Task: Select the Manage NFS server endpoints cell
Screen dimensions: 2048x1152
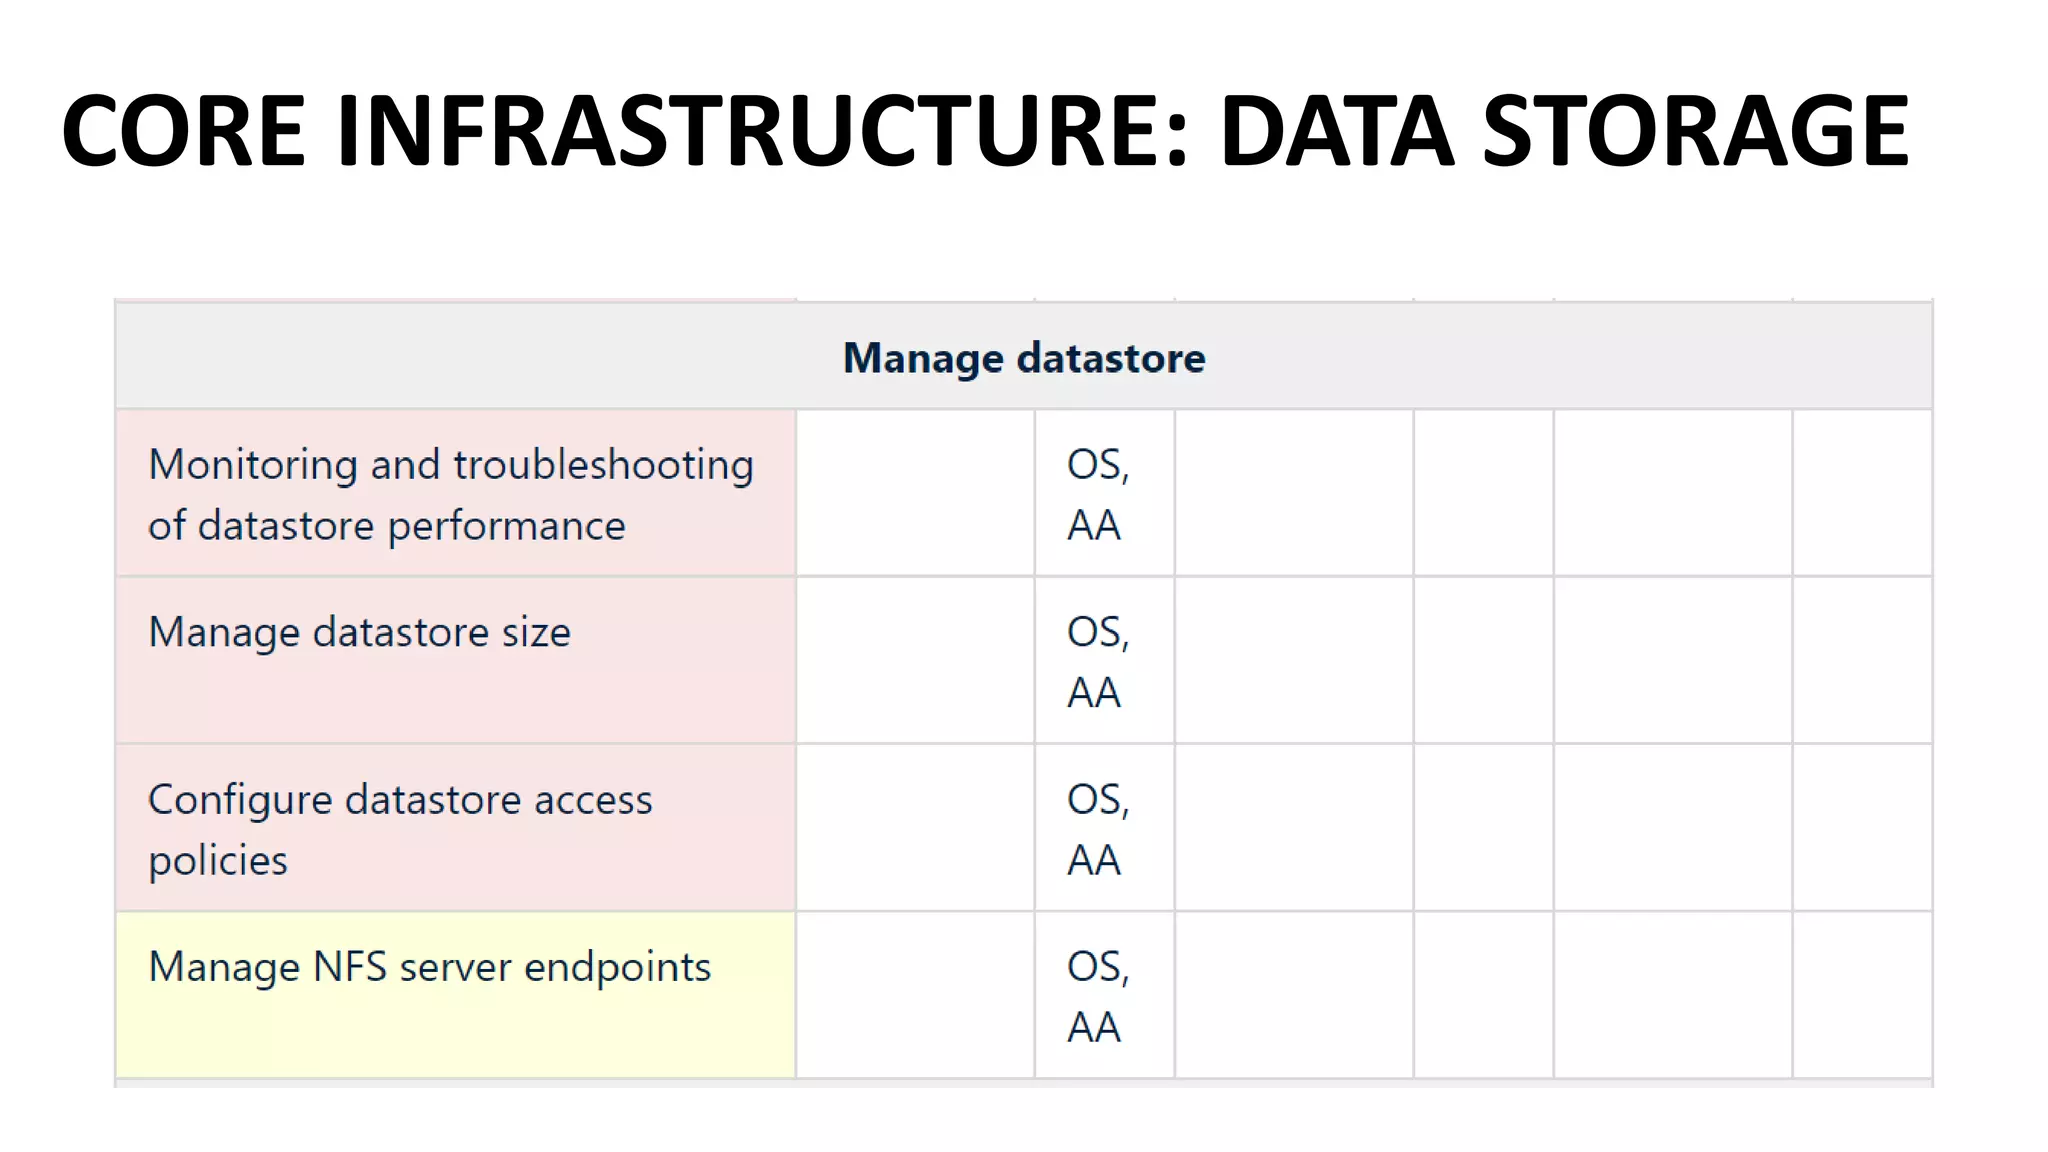Action: pyautogui.click(x=429, y=967)
